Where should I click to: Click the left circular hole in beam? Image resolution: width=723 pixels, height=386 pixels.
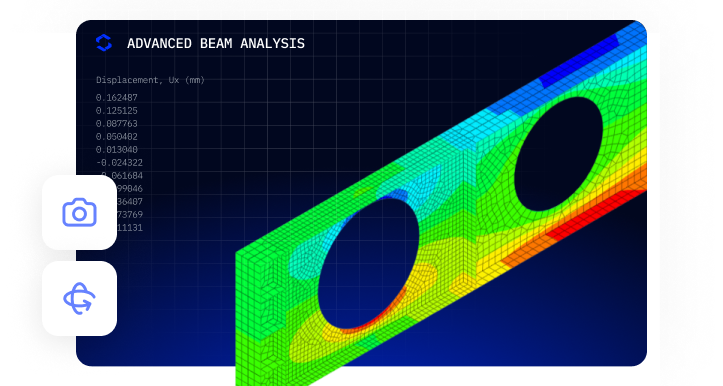coord(368,263)
